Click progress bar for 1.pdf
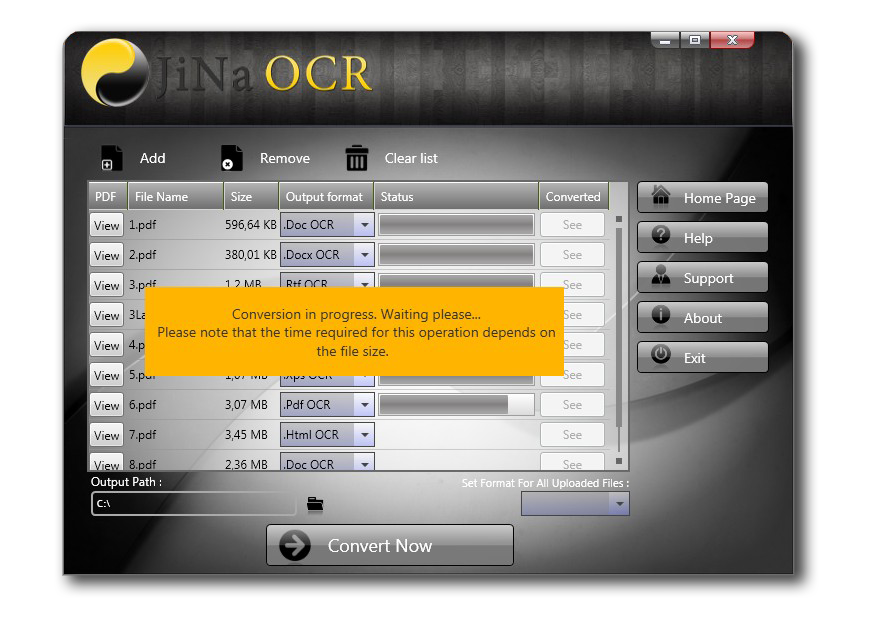This screenshot has width=890, height=633. tap(456, 225)
